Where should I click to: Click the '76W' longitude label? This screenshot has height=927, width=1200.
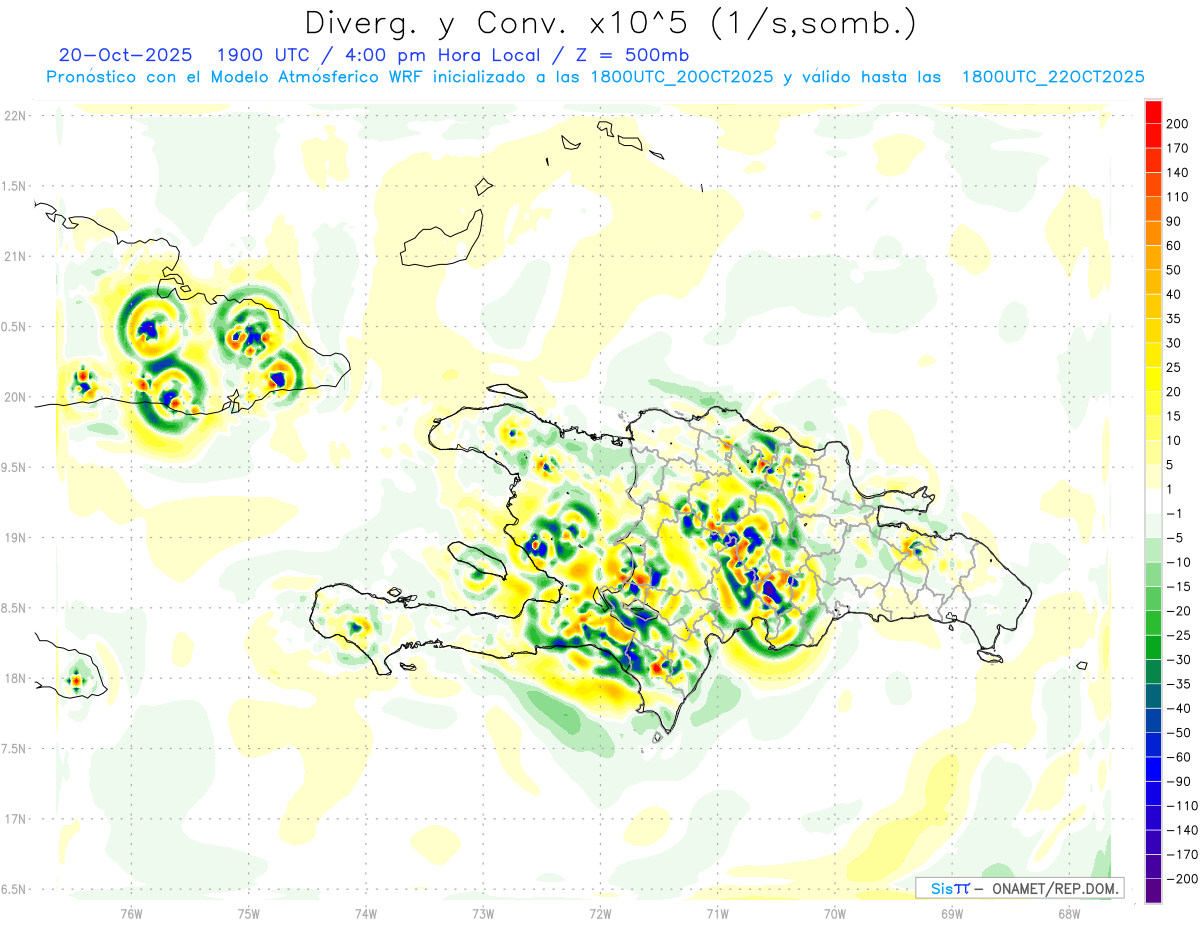(131, 913)
